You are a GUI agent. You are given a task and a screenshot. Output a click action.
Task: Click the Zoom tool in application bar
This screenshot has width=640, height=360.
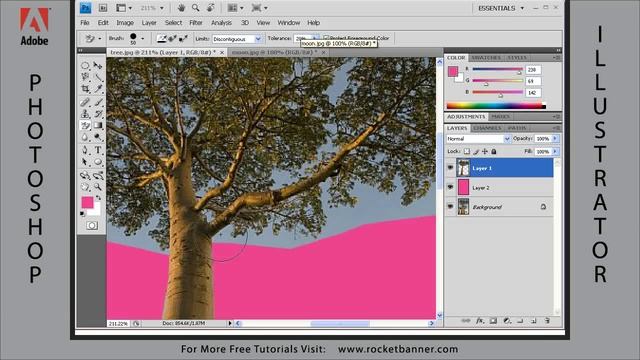pos(196,8)
